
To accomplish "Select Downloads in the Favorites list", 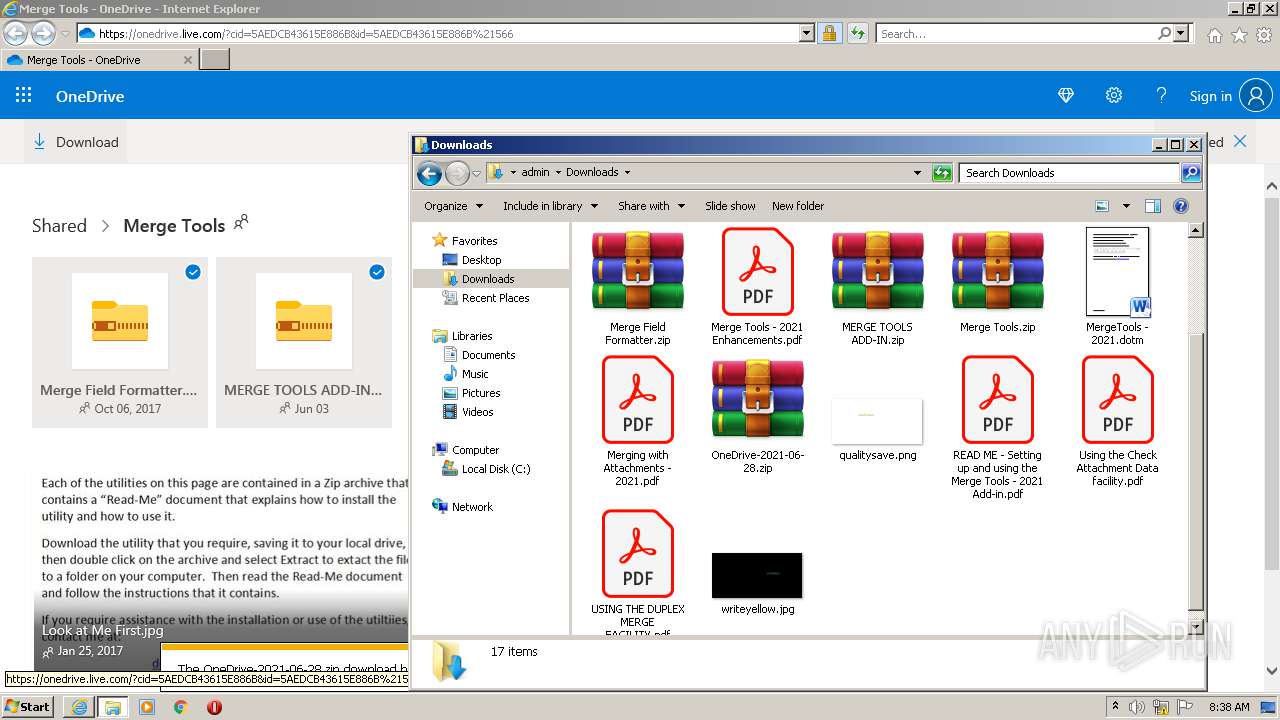I will pyautogui.click(x=487, y=279).
